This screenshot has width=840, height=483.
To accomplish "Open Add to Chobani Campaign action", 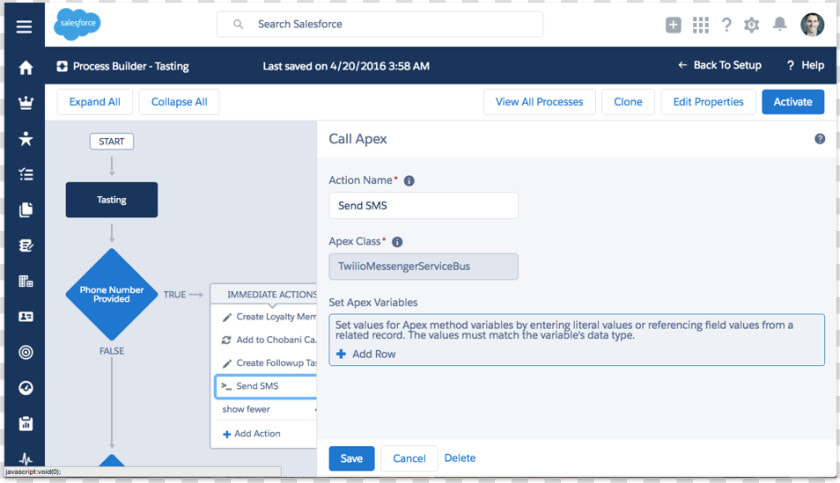I will click(x=268, y=339).
